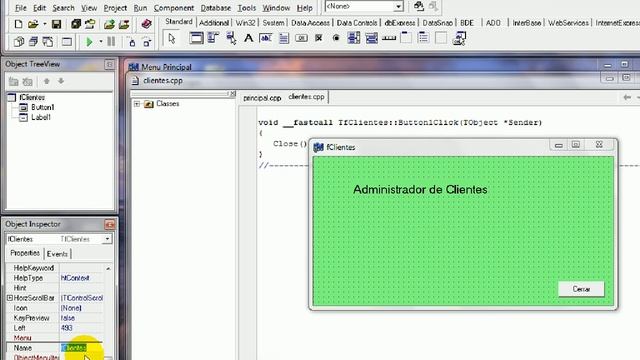Open the principal.cpp editor tab
The width and height of the screenshot is (640, 360).
(x=262, y=98)
